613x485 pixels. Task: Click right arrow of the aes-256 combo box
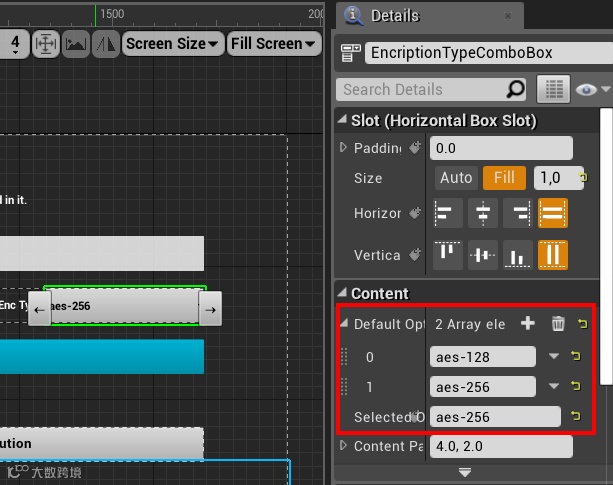(210, 309)
